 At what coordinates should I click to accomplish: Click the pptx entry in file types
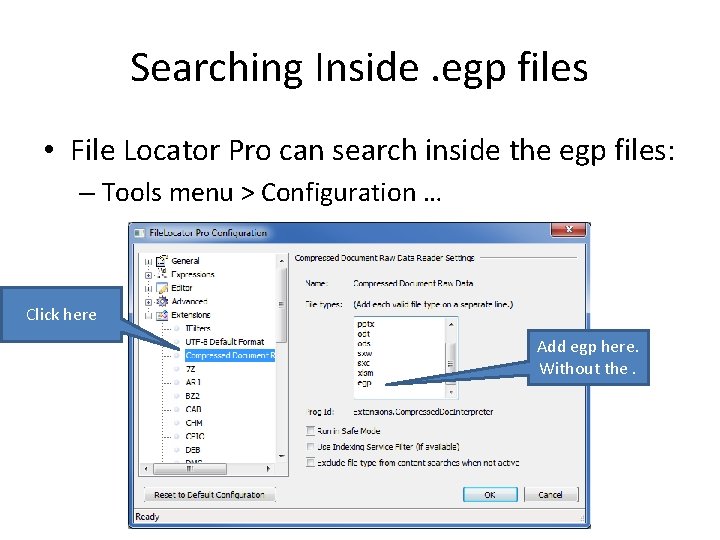366,324
